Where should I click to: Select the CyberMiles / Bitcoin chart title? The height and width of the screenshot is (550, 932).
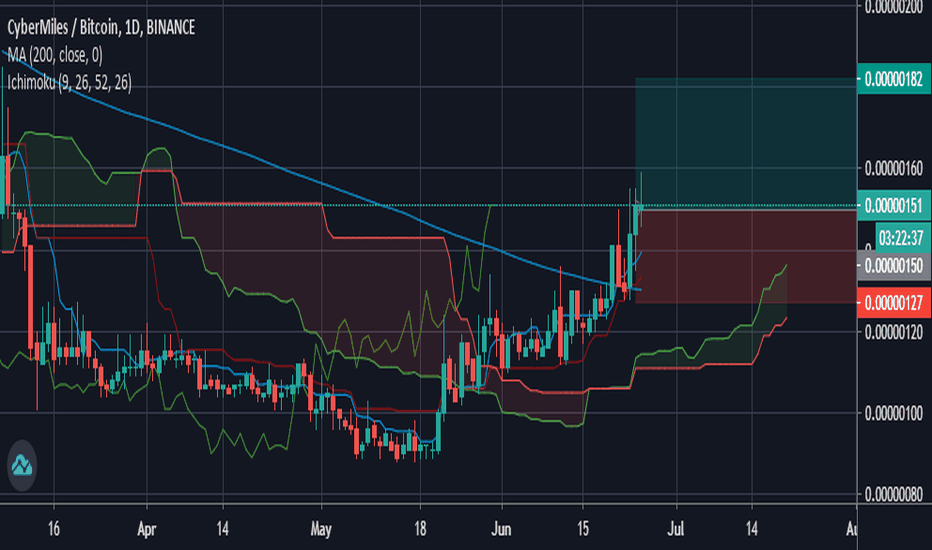point(100,27)
